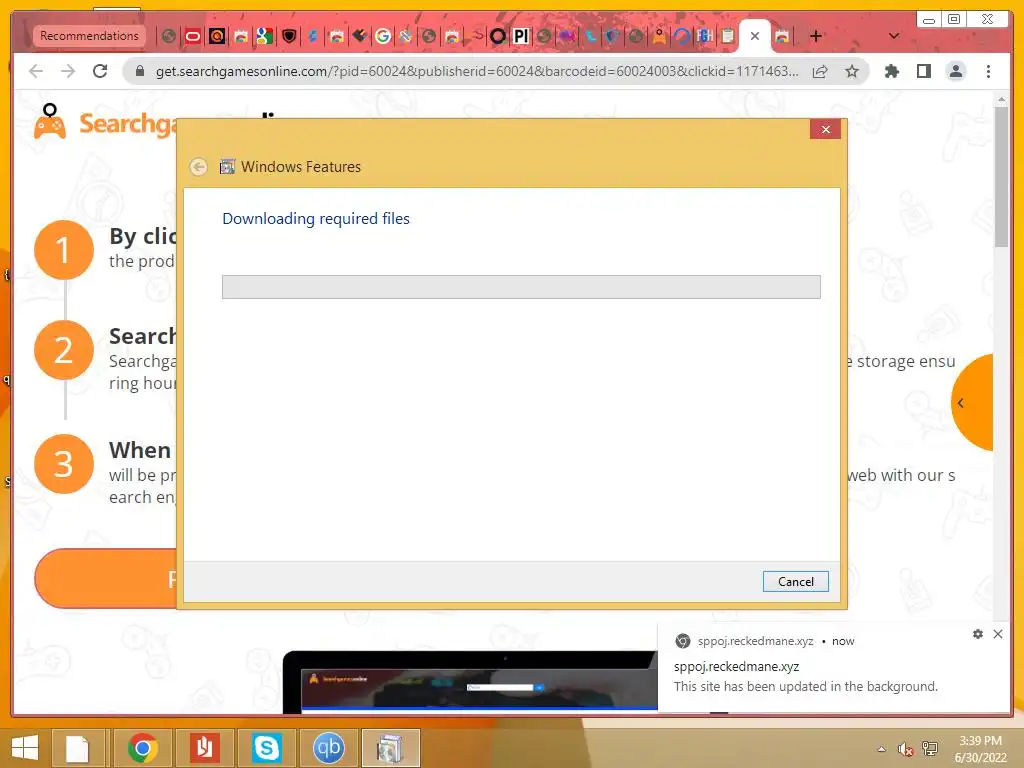Expand the tab search chevron
This screenshot has width=1024, height=768.
(x=894, y=36)
